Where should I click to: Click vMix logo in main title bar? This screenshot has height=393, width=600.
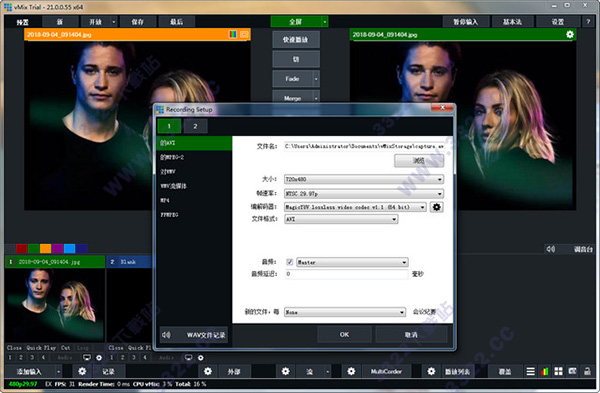click(x=8, y=7)
